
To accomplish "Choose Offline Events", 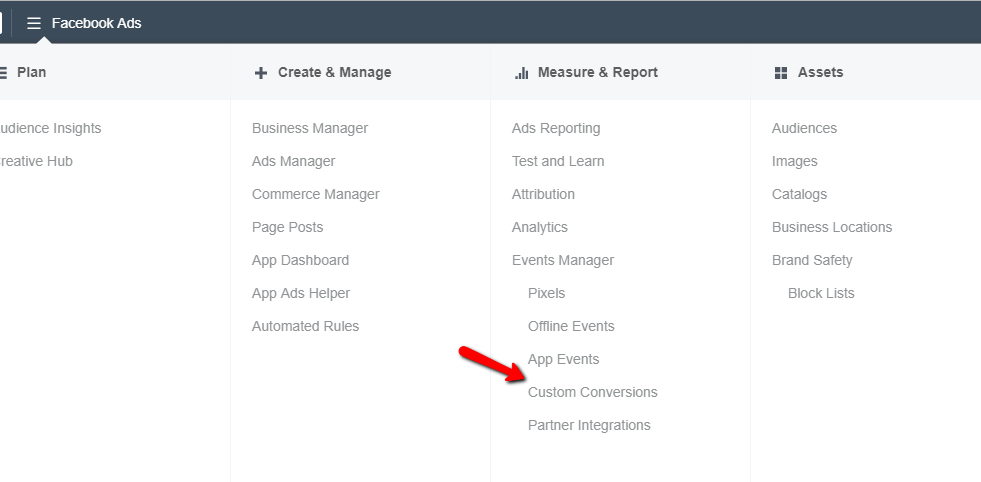I will 571,326.
